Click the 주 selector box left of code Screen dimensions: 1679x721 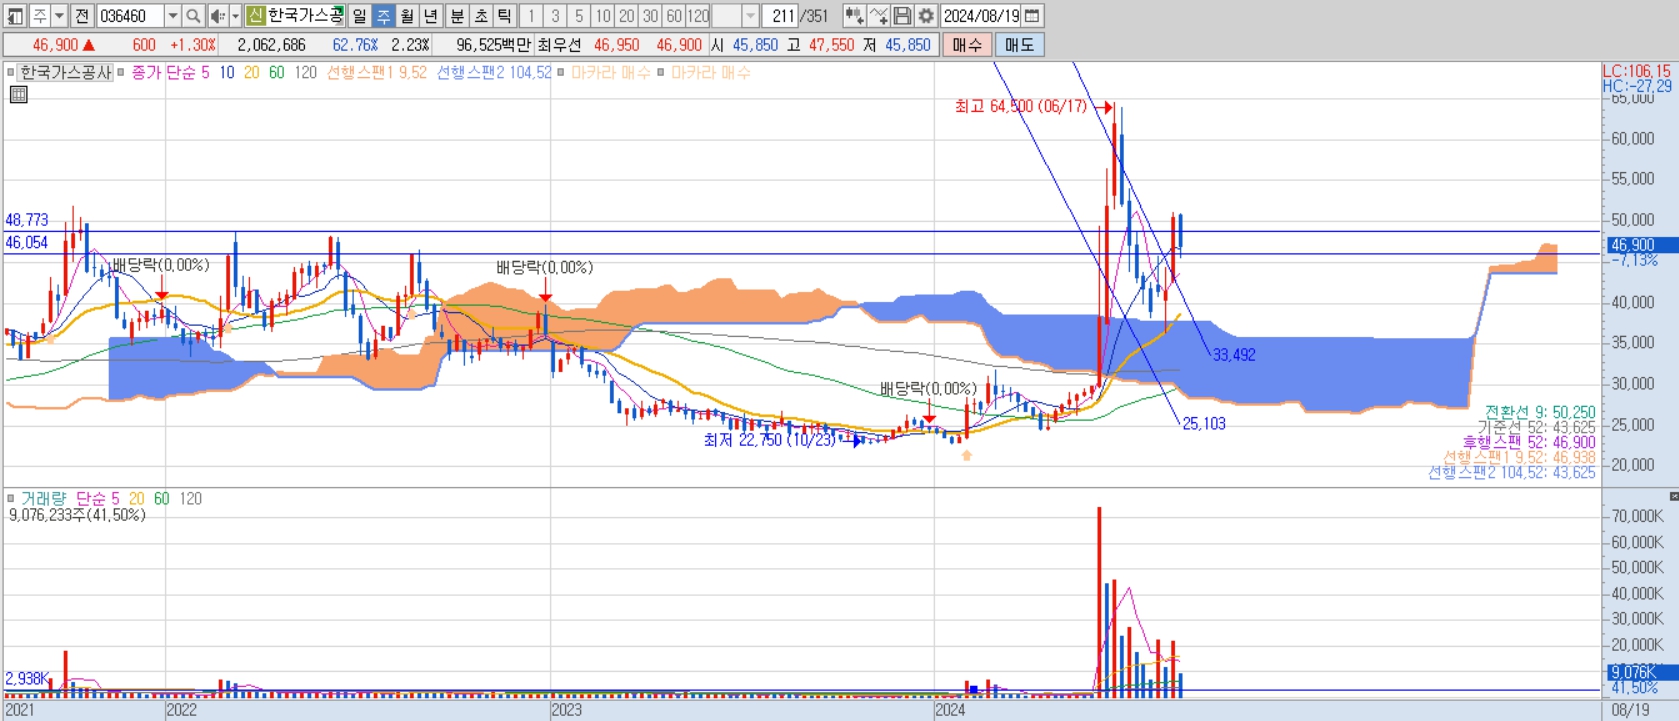tap(40, 16)
